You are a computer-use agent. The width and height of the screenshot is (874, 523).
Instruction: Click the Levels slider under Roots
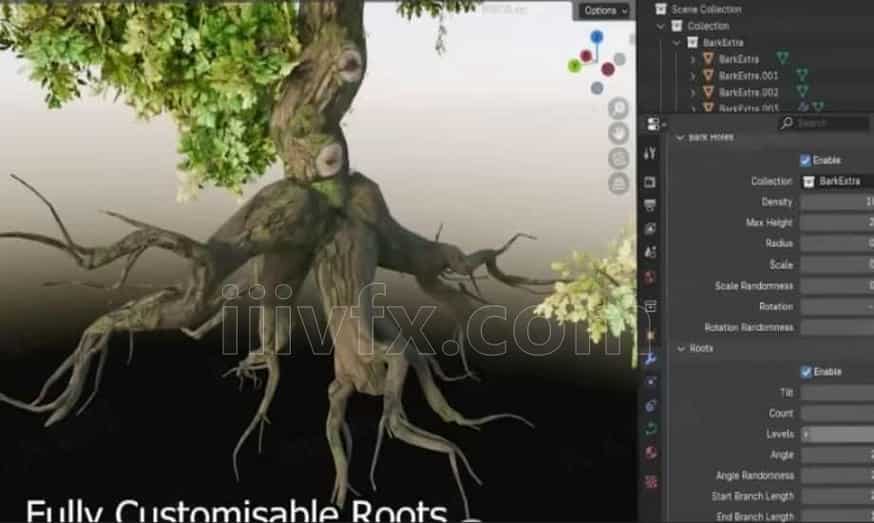pos(837,434)
